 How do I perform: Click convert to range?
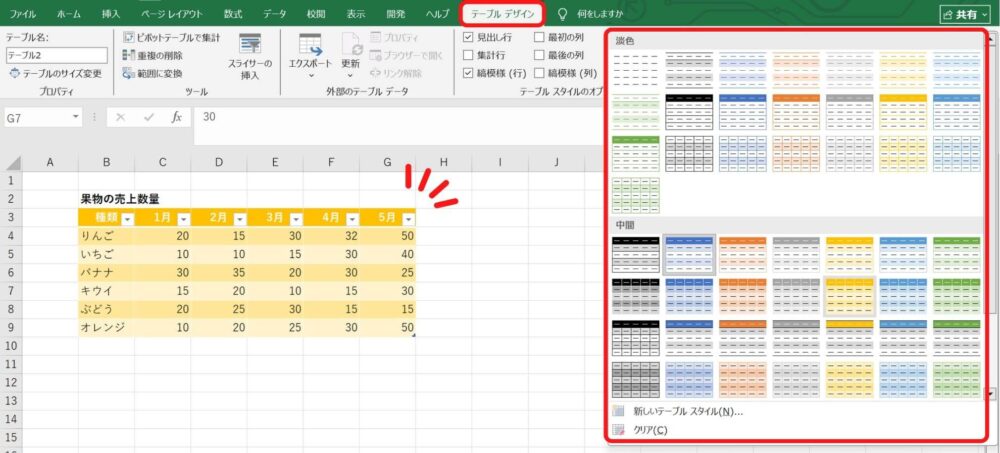[x=152, y=74]
